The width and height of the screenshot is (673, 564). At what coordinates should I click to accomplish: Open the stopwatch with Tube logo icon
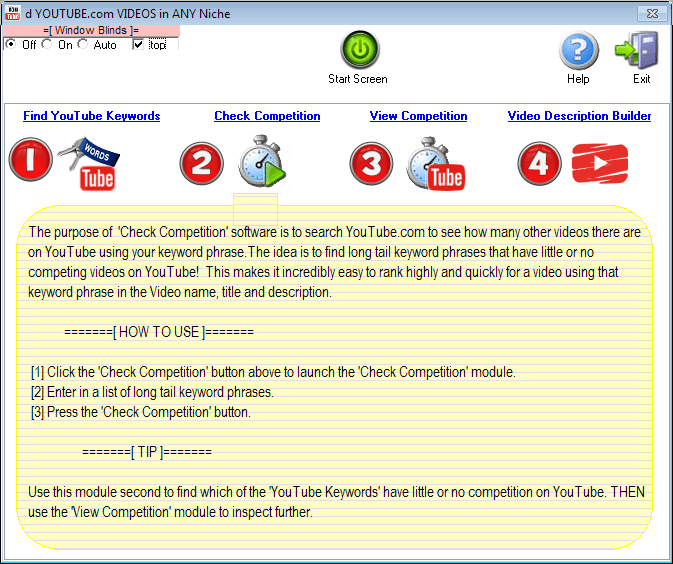[x=435, y=164]
